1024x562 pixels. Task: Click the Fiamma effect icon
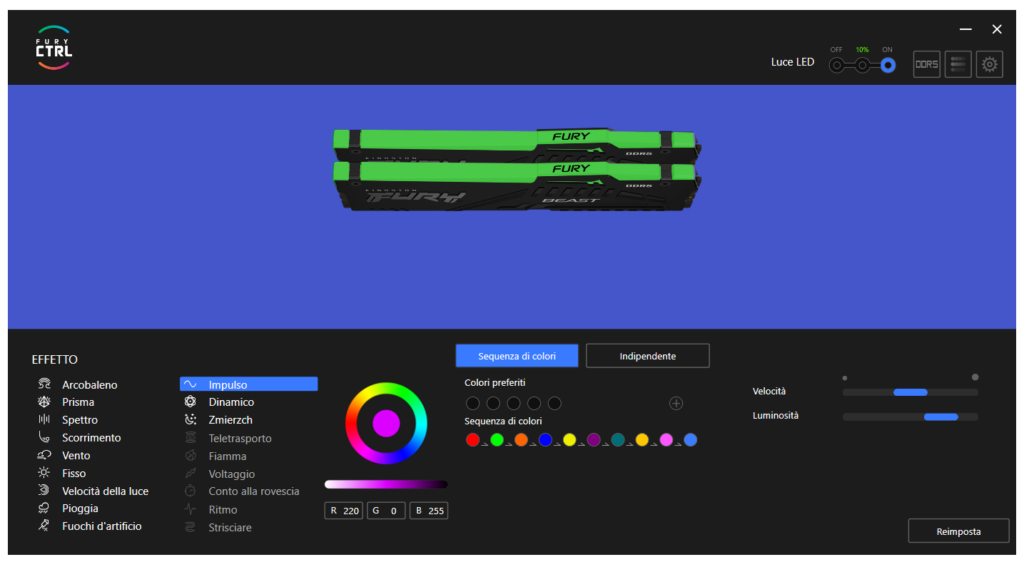(x=190, y=456)
